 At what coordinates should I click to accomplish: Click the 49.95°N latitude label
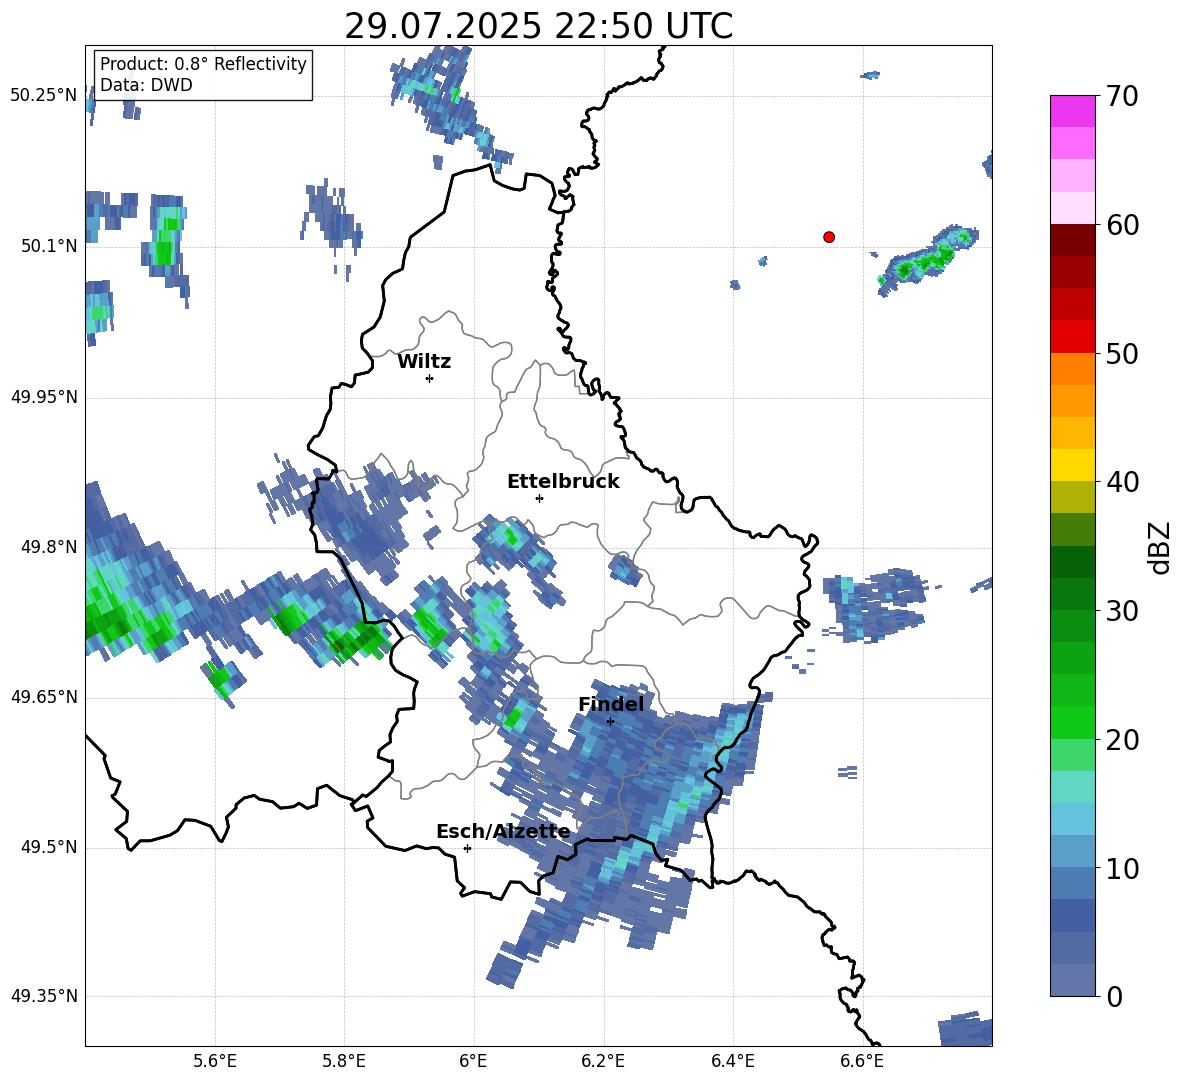point(44,397)
